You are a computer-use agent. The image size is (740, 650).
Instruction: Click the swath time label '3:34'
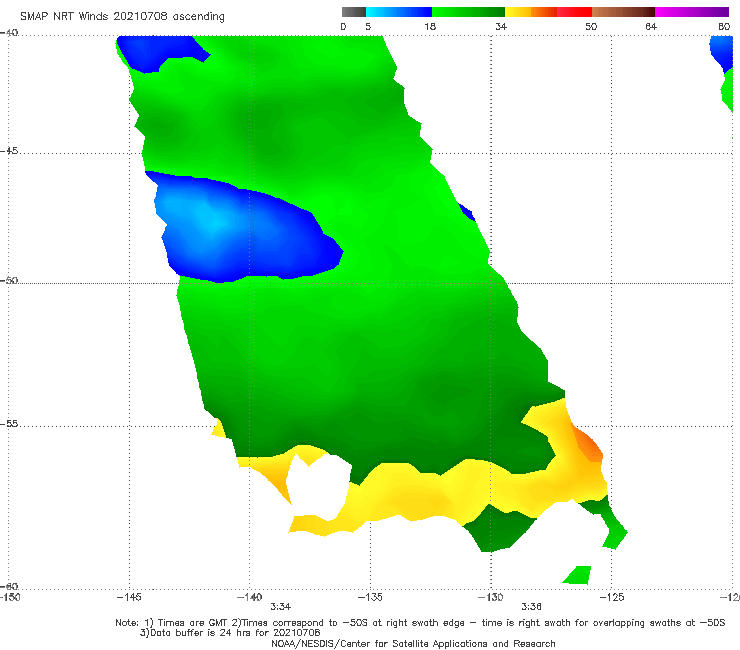tap(280, 607)
